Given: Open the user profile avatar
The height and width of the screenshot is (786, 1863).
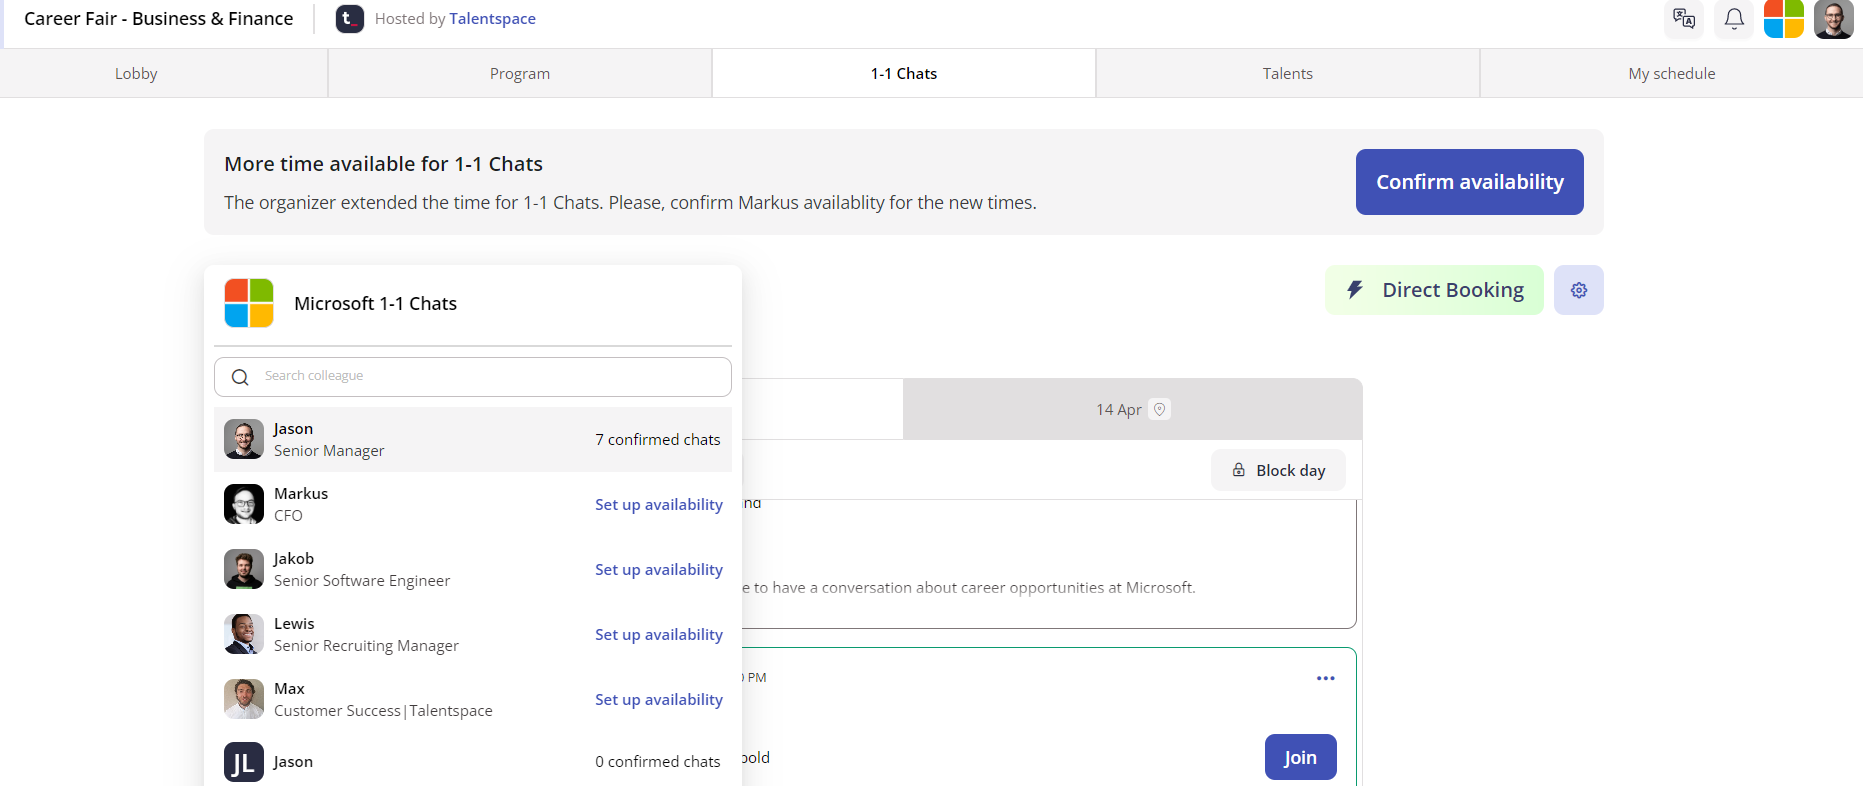Looking at the screenshot, I should click(1834, 19).
